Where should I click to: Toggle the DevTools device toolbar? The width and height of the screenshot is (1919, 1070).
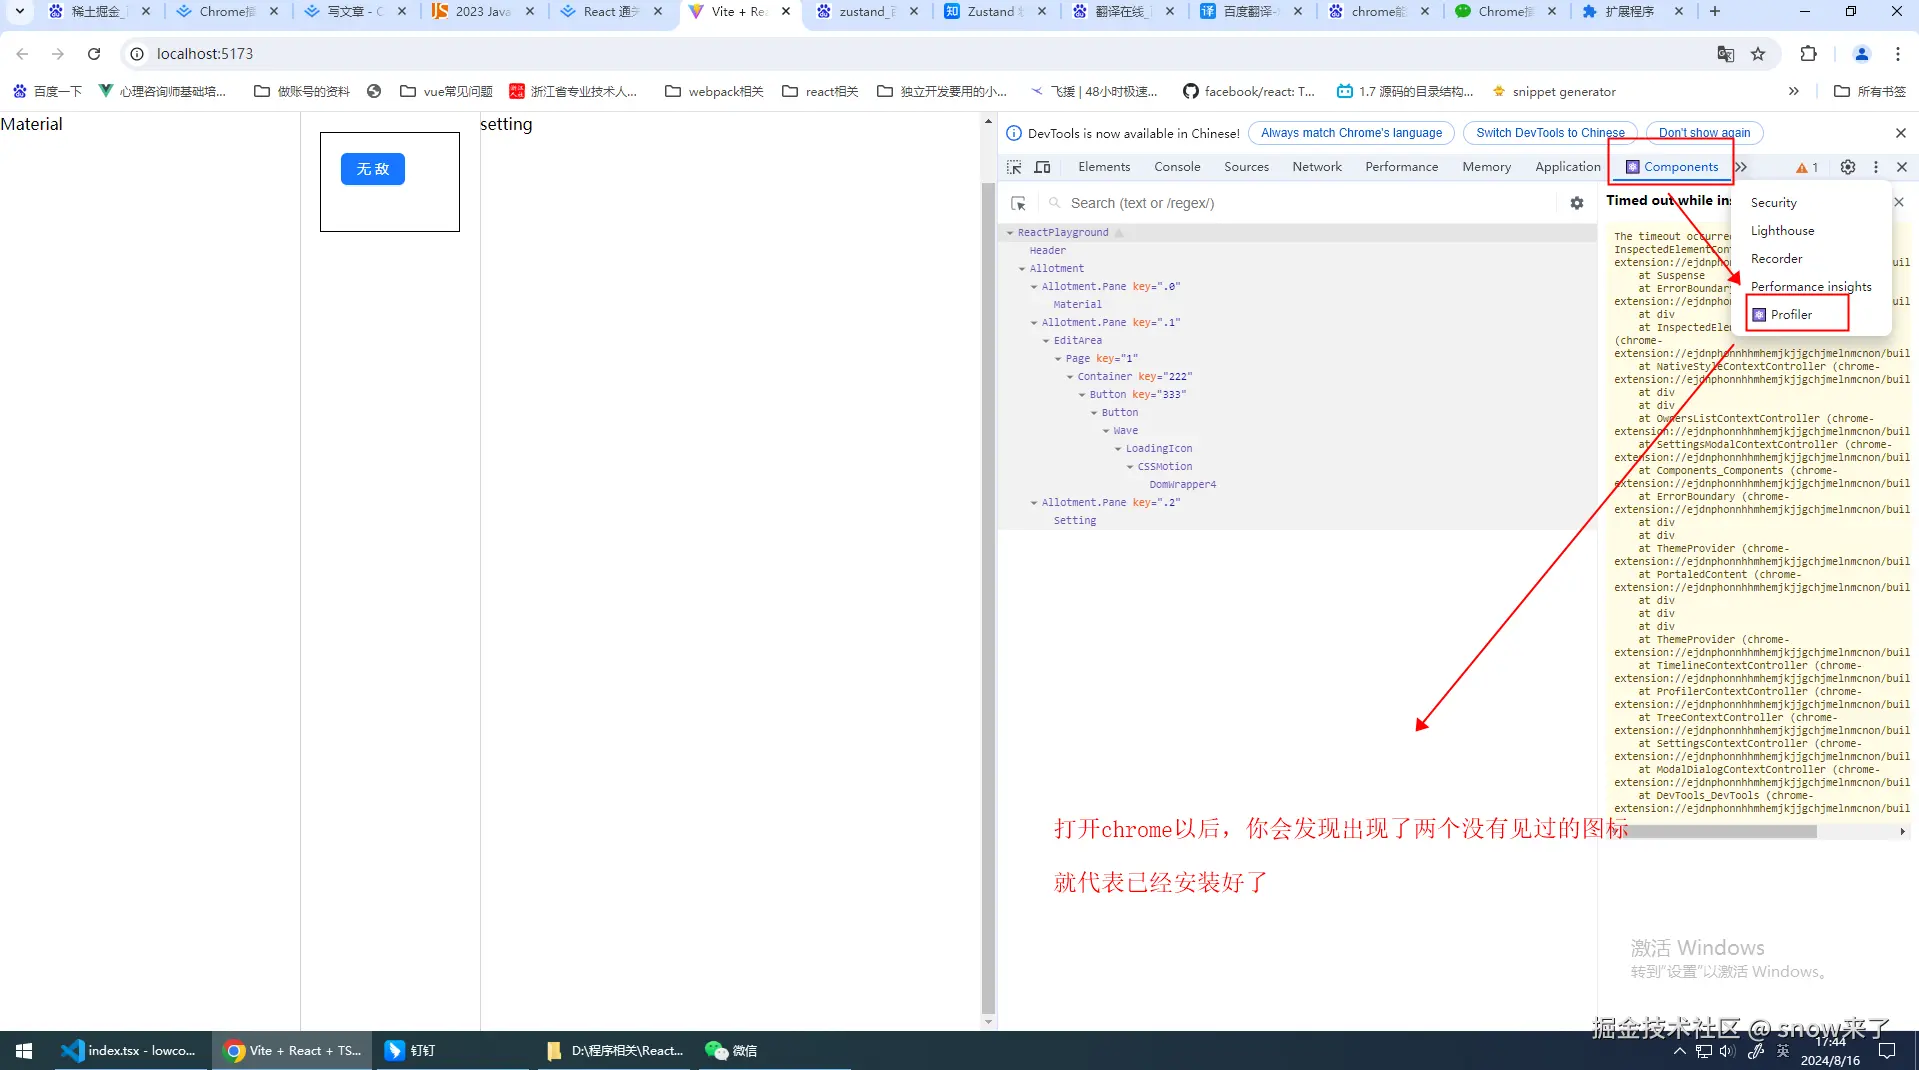(1043, 167)
